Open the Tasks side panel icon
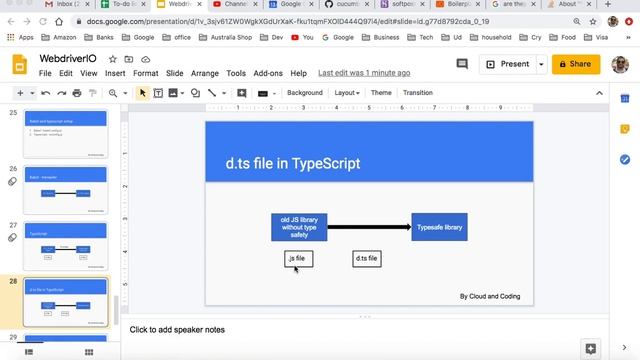Screen dimensions: 640x360 coord(624,160)
